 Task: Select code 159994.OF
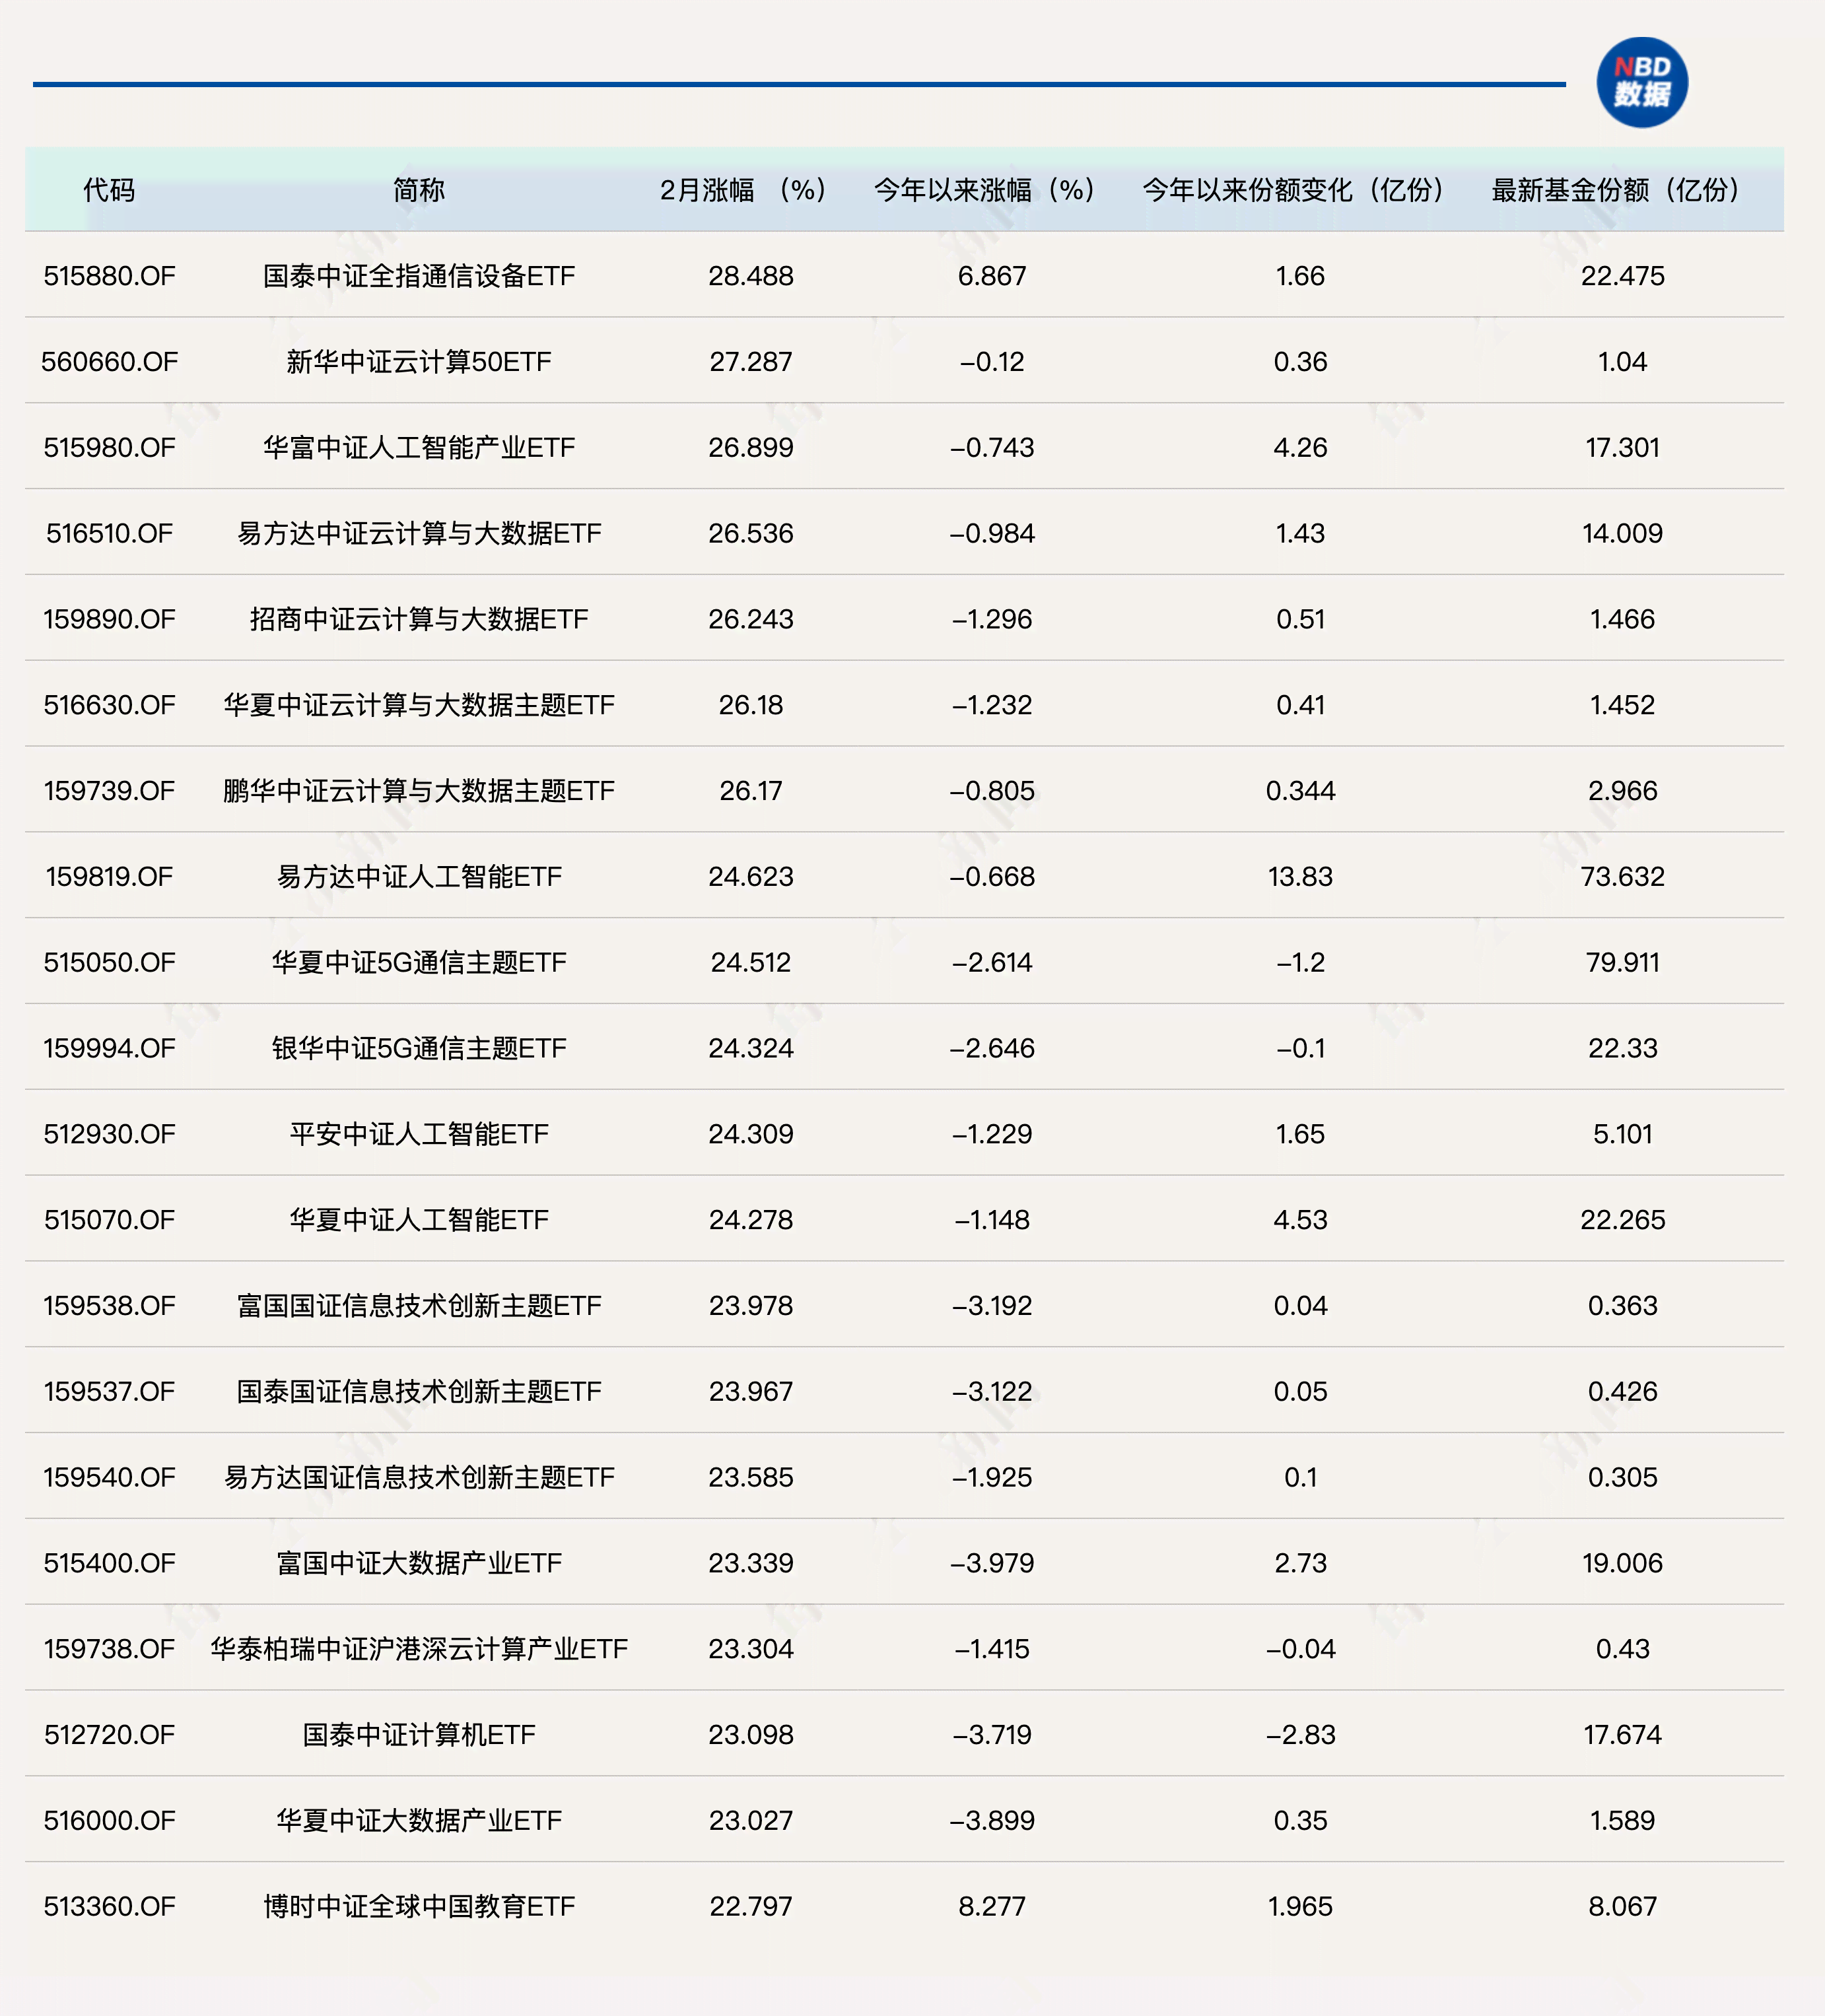click(x=109, y=1048)
